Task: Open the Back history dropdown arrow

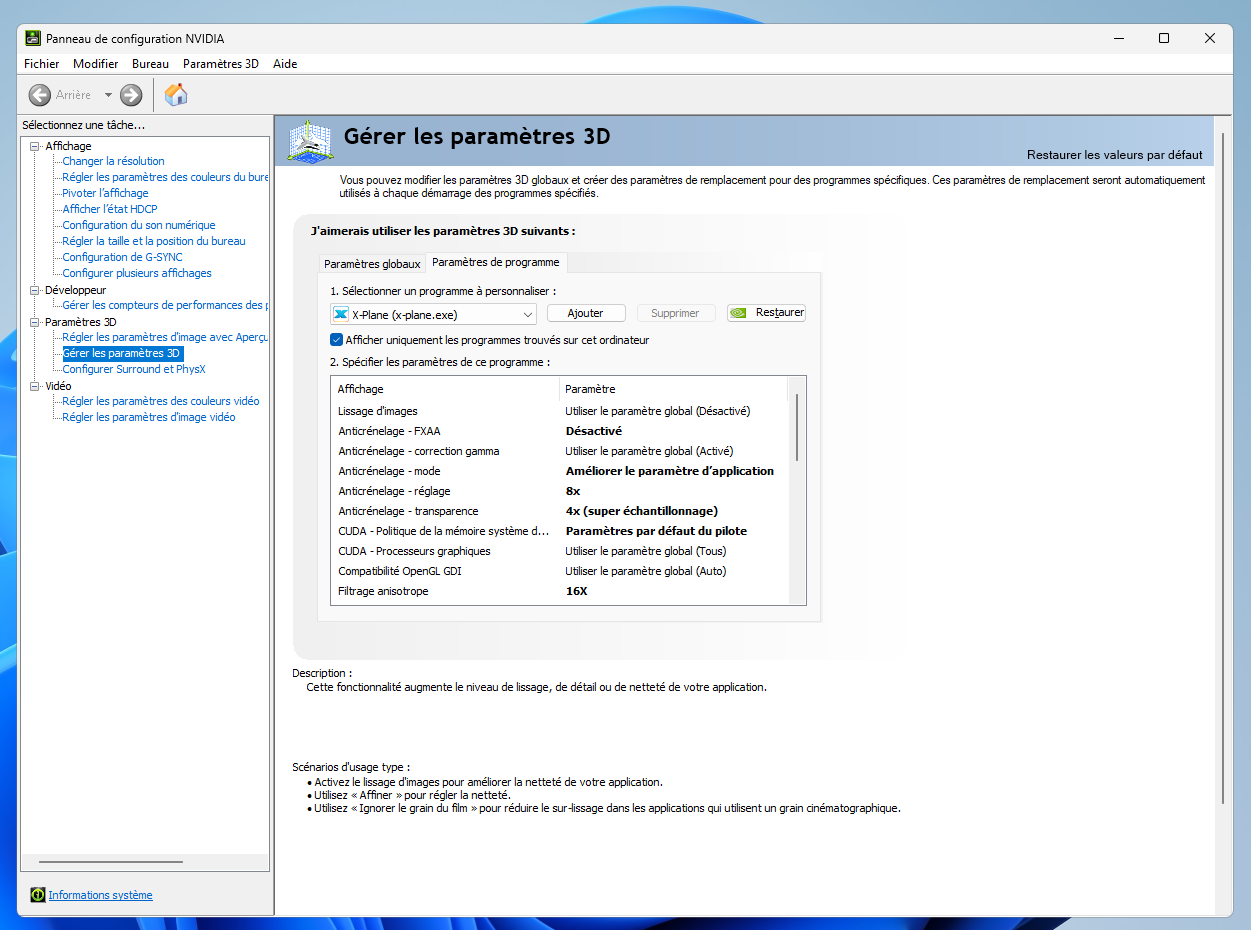Action: (x=108, y=95)
